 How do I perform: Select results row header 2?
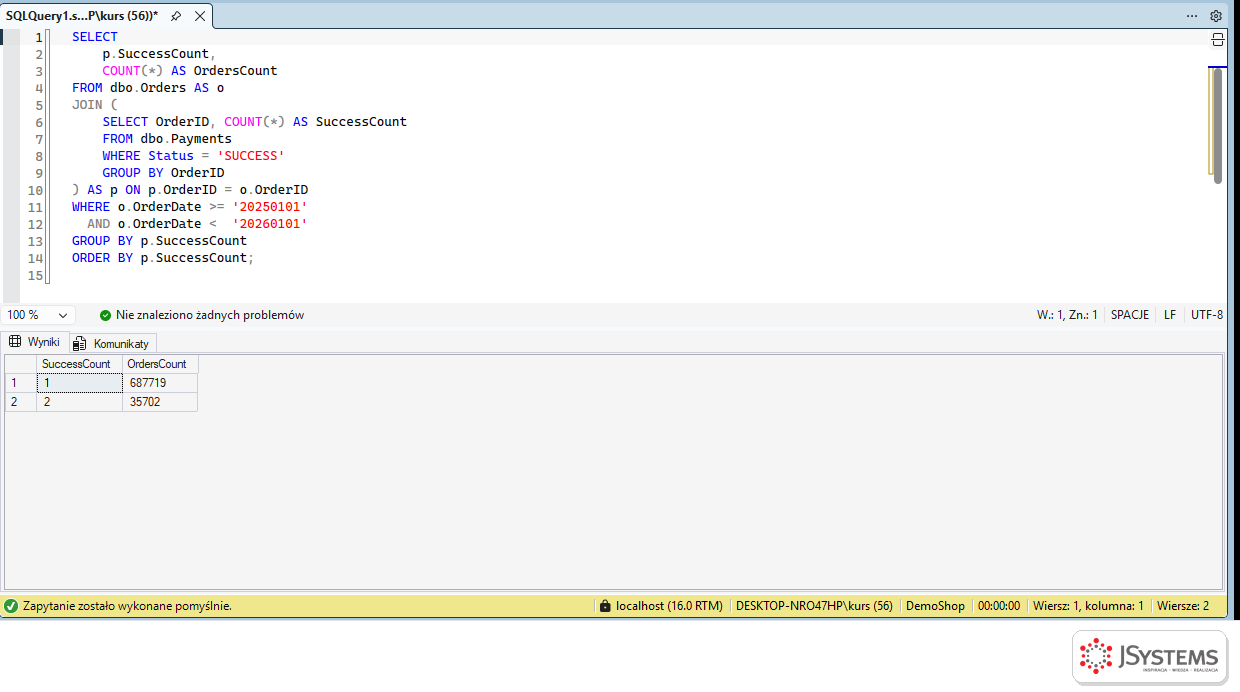pyautogui.click(x=20, y=402)
